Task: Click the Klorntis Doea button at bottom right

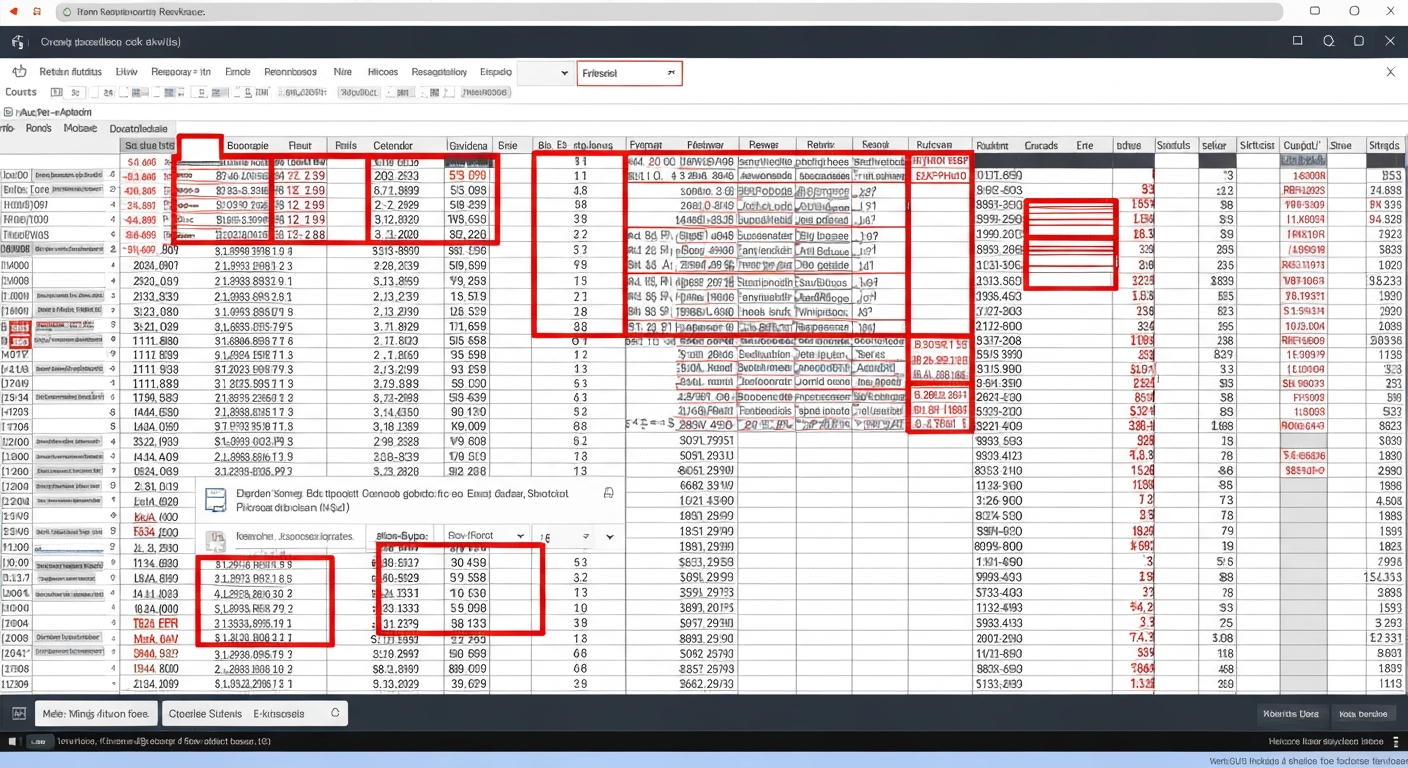Action: click(x=1291, y=714)
